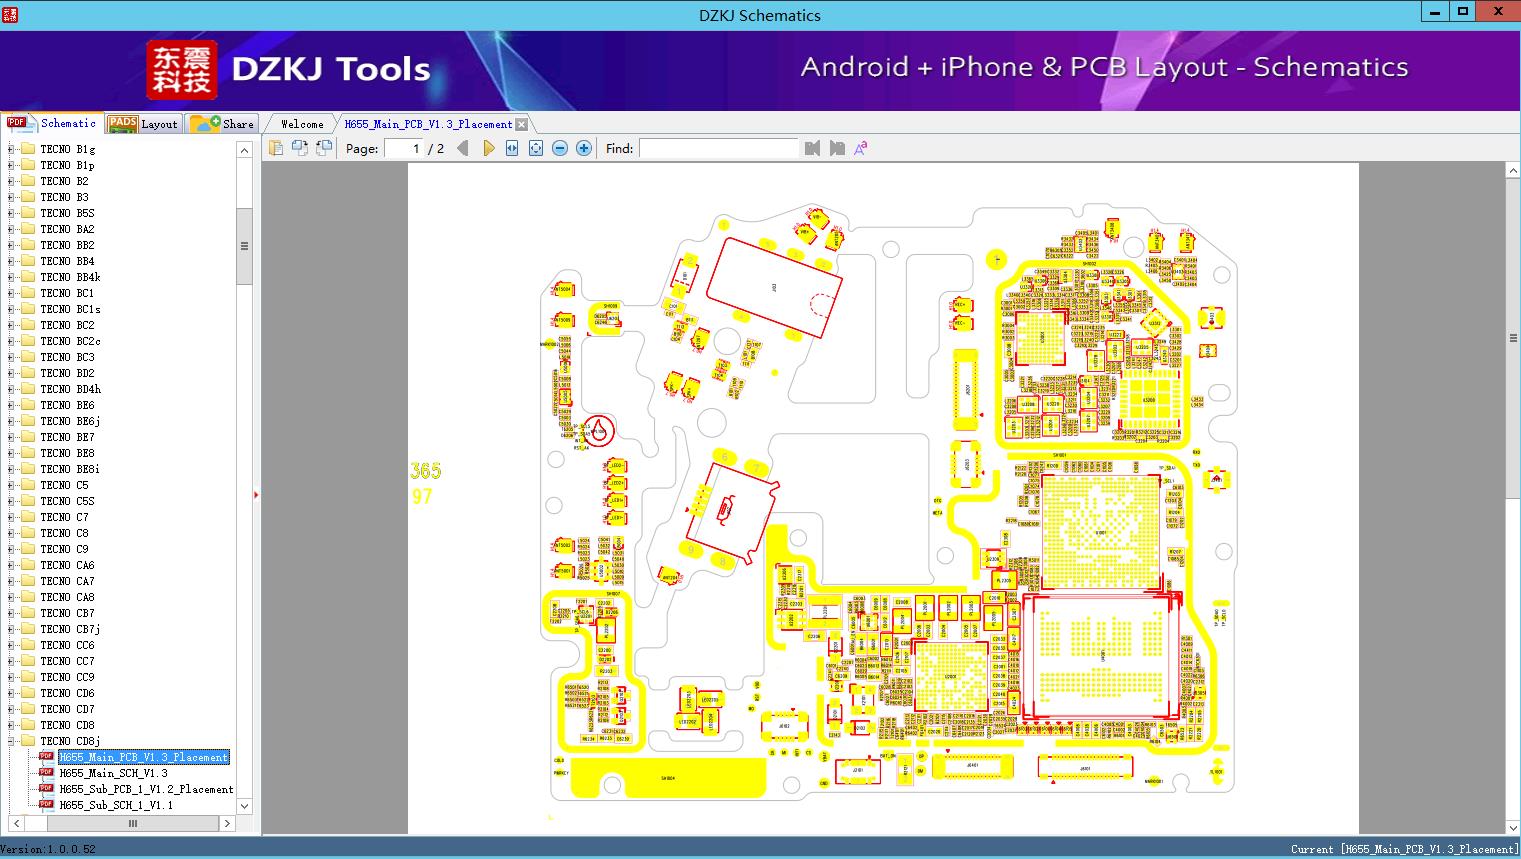1521x859 pixels.
Task: Open H655_Main_SCH_V1.3 schematic file
Action: [x=113, y=773]
